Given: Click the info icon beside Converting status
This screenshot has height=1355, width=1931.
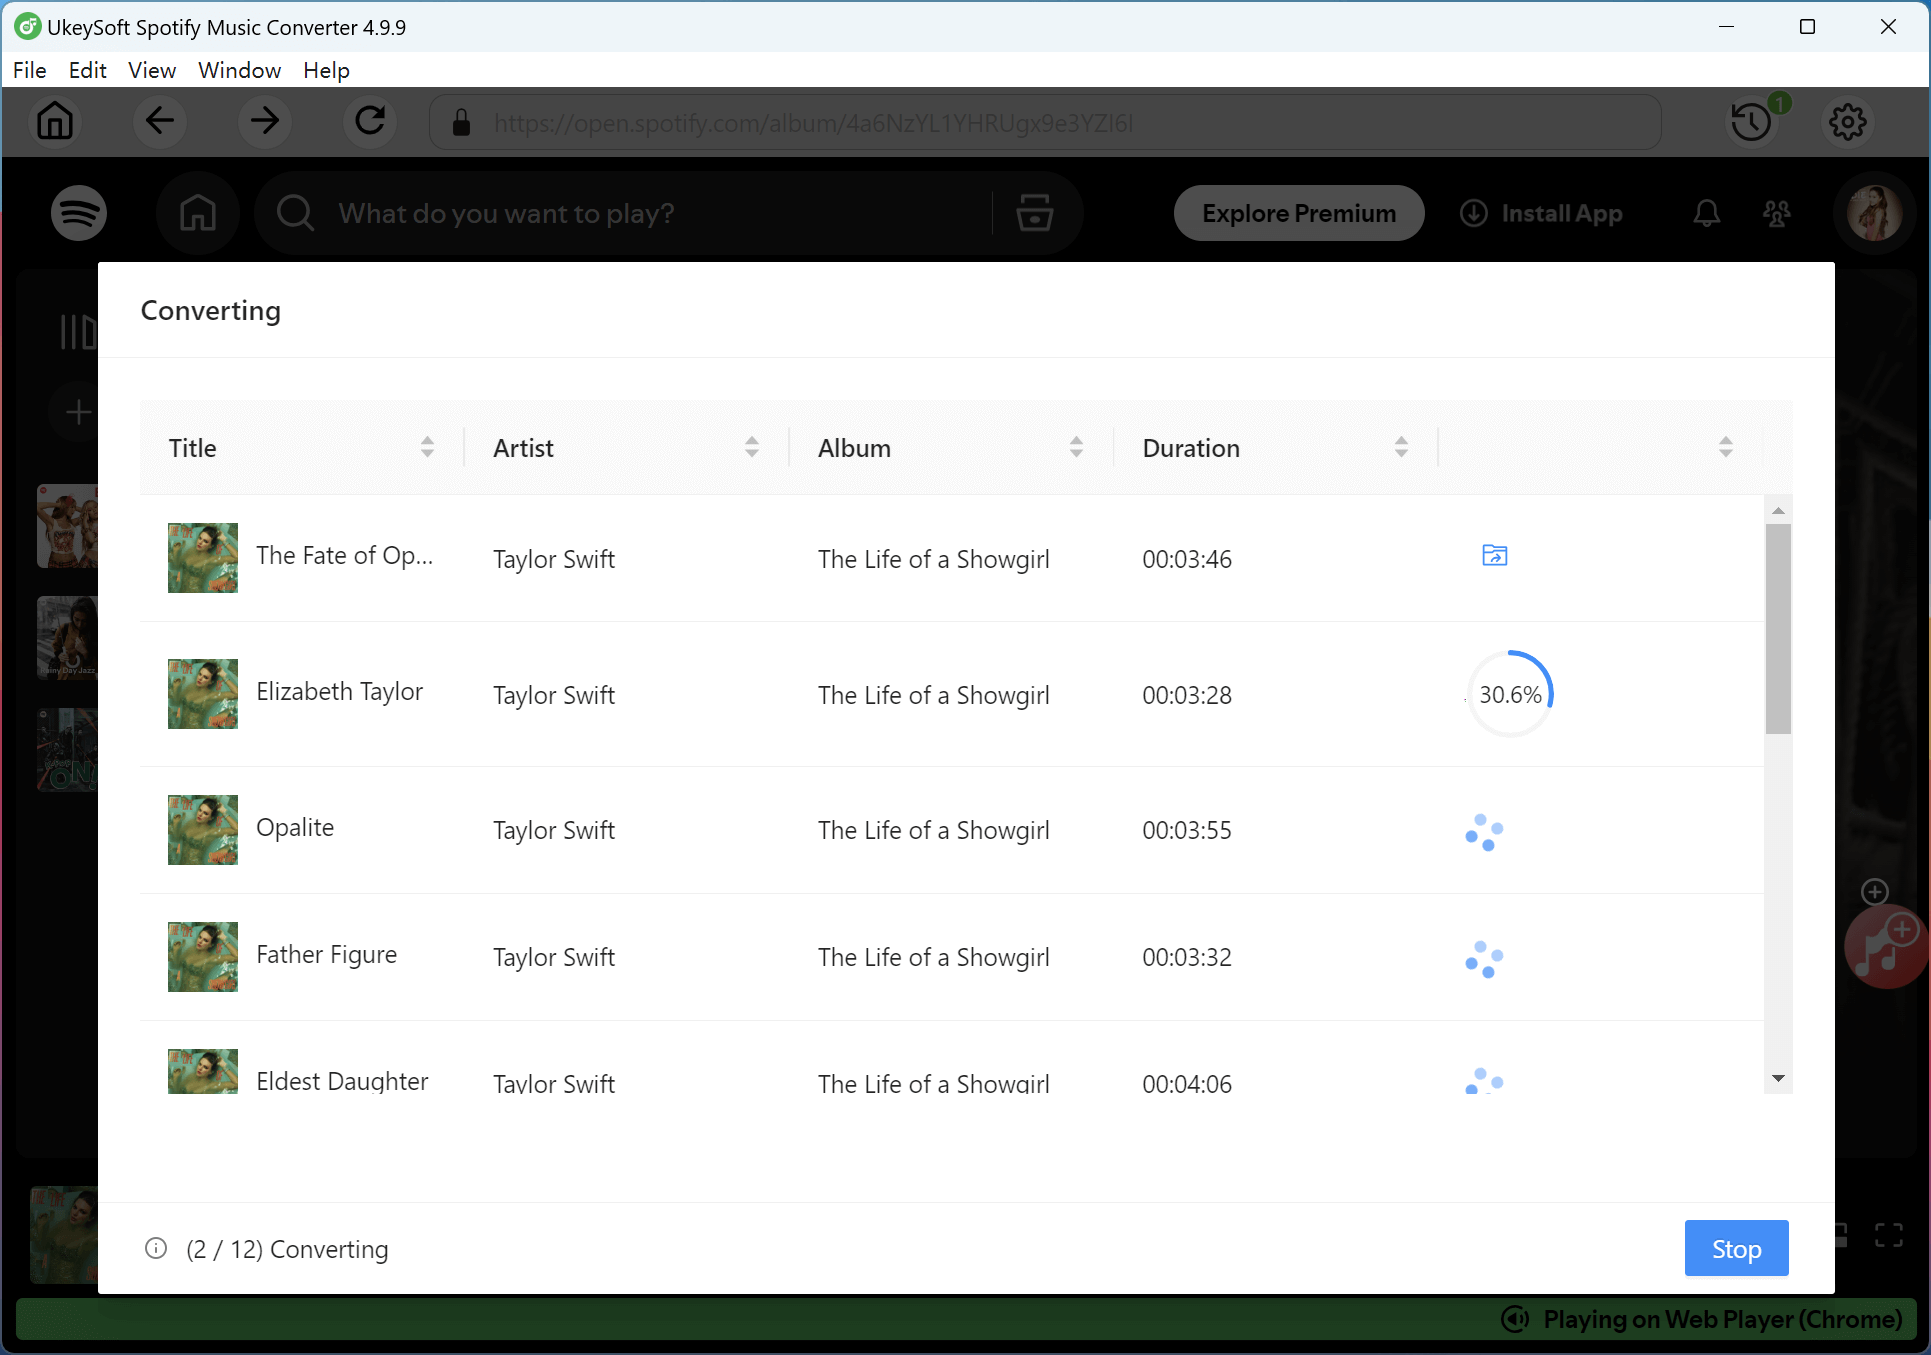Looking at the screenshot, I should point(156,1248).
